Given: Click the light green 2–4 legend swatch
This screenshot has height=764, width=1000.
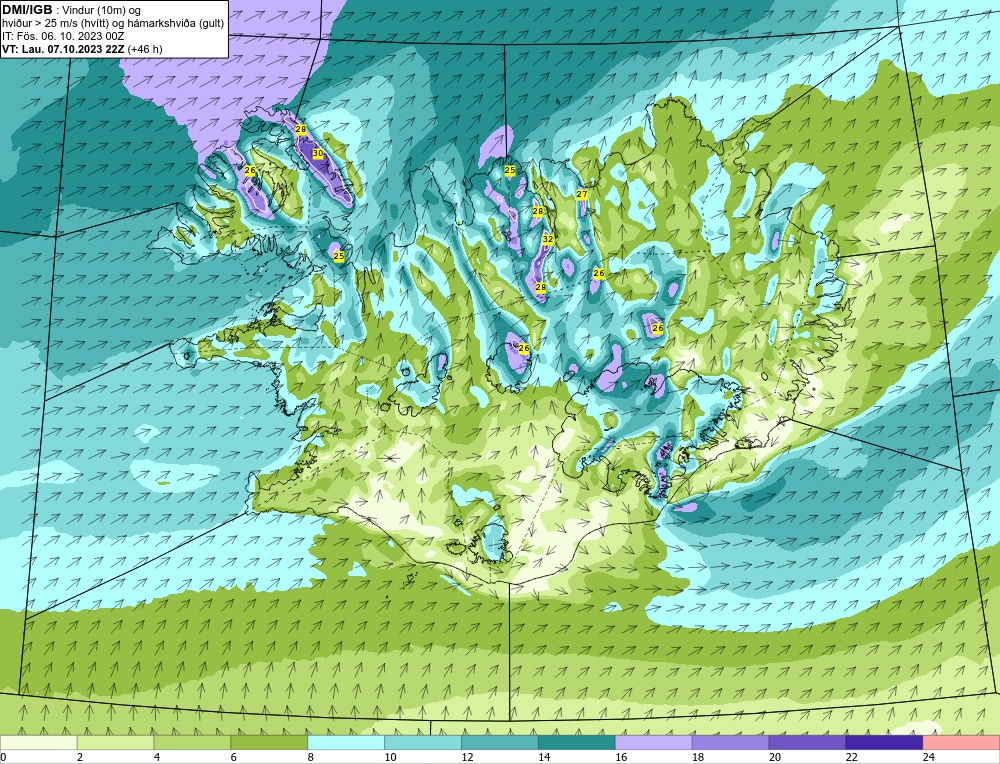Looking at the screenshot, I should pos(115,742).
